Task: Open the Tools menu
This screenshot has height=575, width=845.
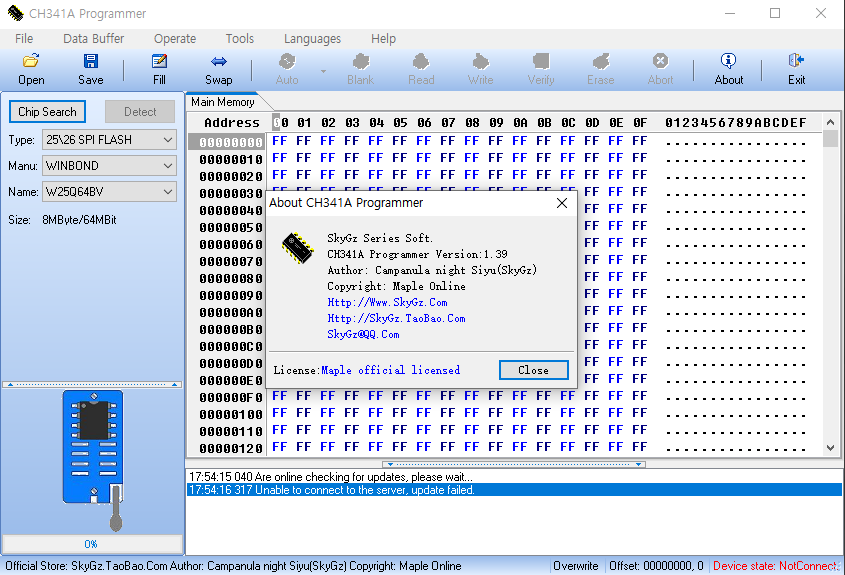Action: pos(239,39)
